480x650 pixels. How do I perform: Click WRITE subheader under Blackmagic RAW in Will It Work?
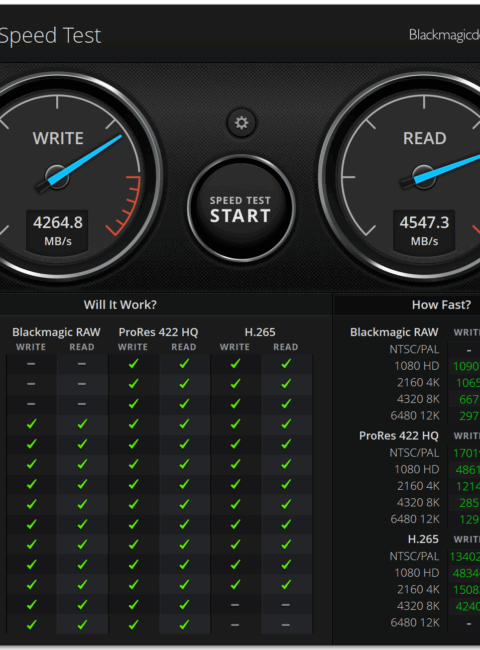pos(31,347)
